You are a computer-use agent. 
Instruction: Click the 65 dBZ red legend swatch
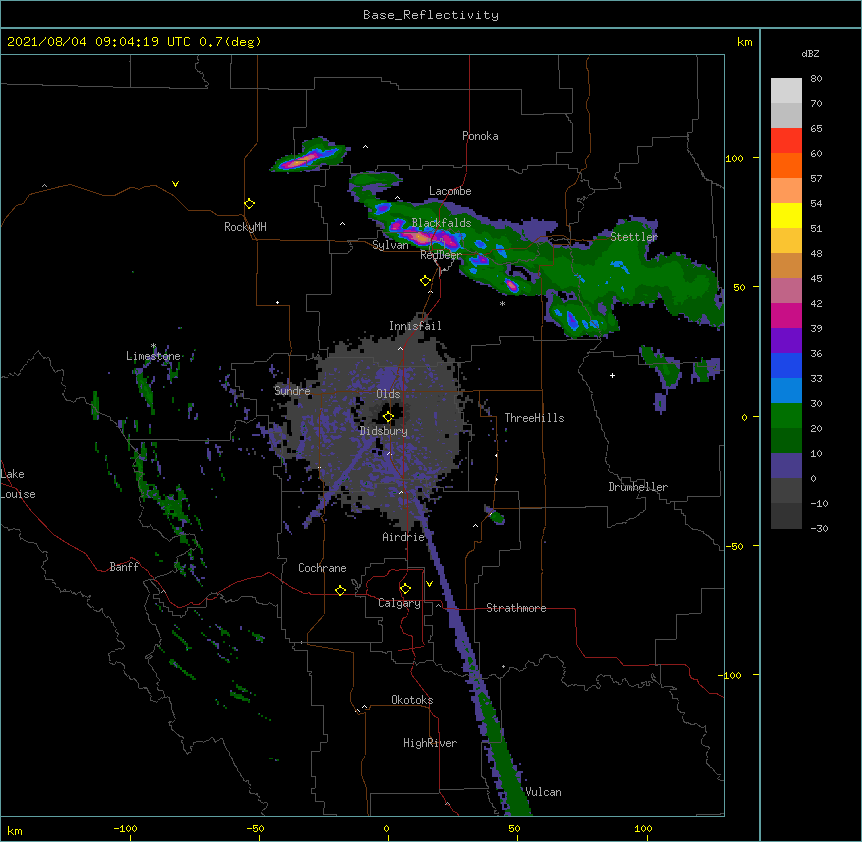click(786, 140)
